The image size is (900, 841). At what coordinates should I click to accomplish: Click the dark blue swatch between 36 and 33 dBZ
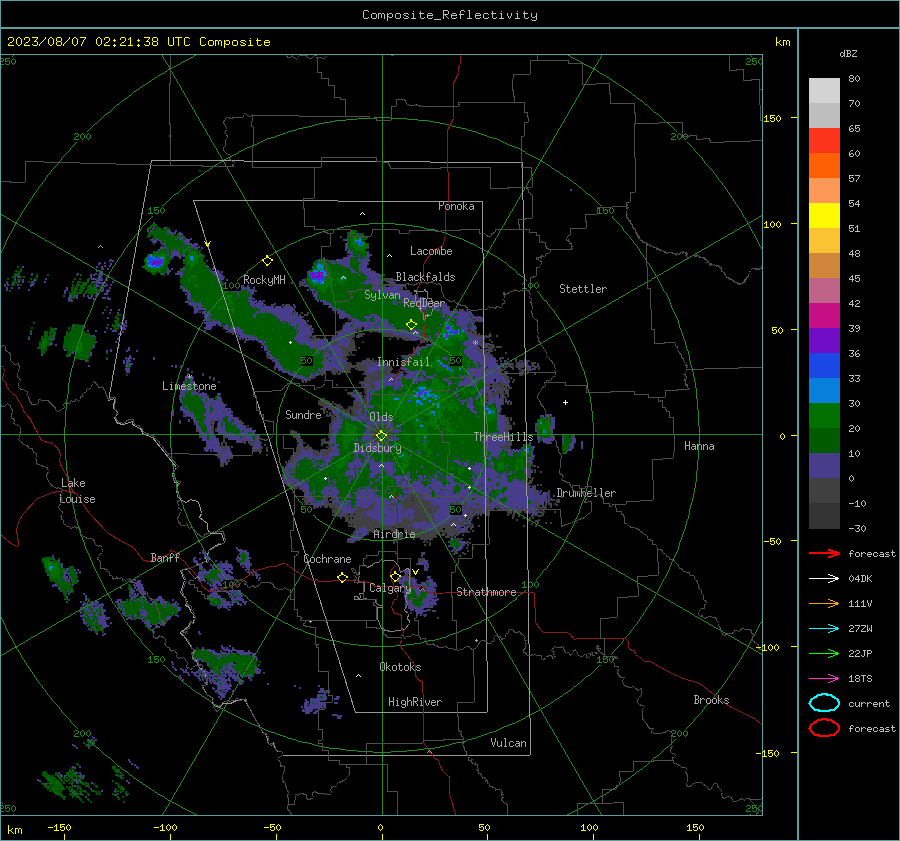[x=824, y=365]
